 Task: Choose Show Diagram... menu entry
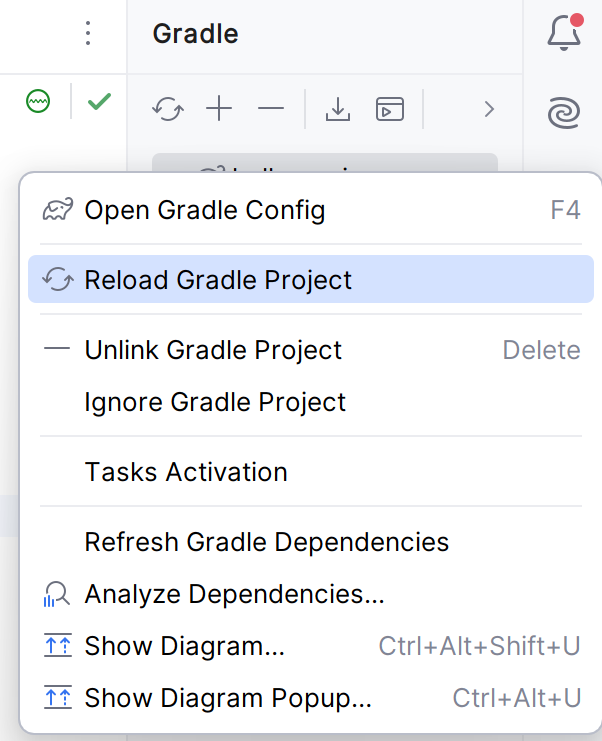[x=185, y=646]
